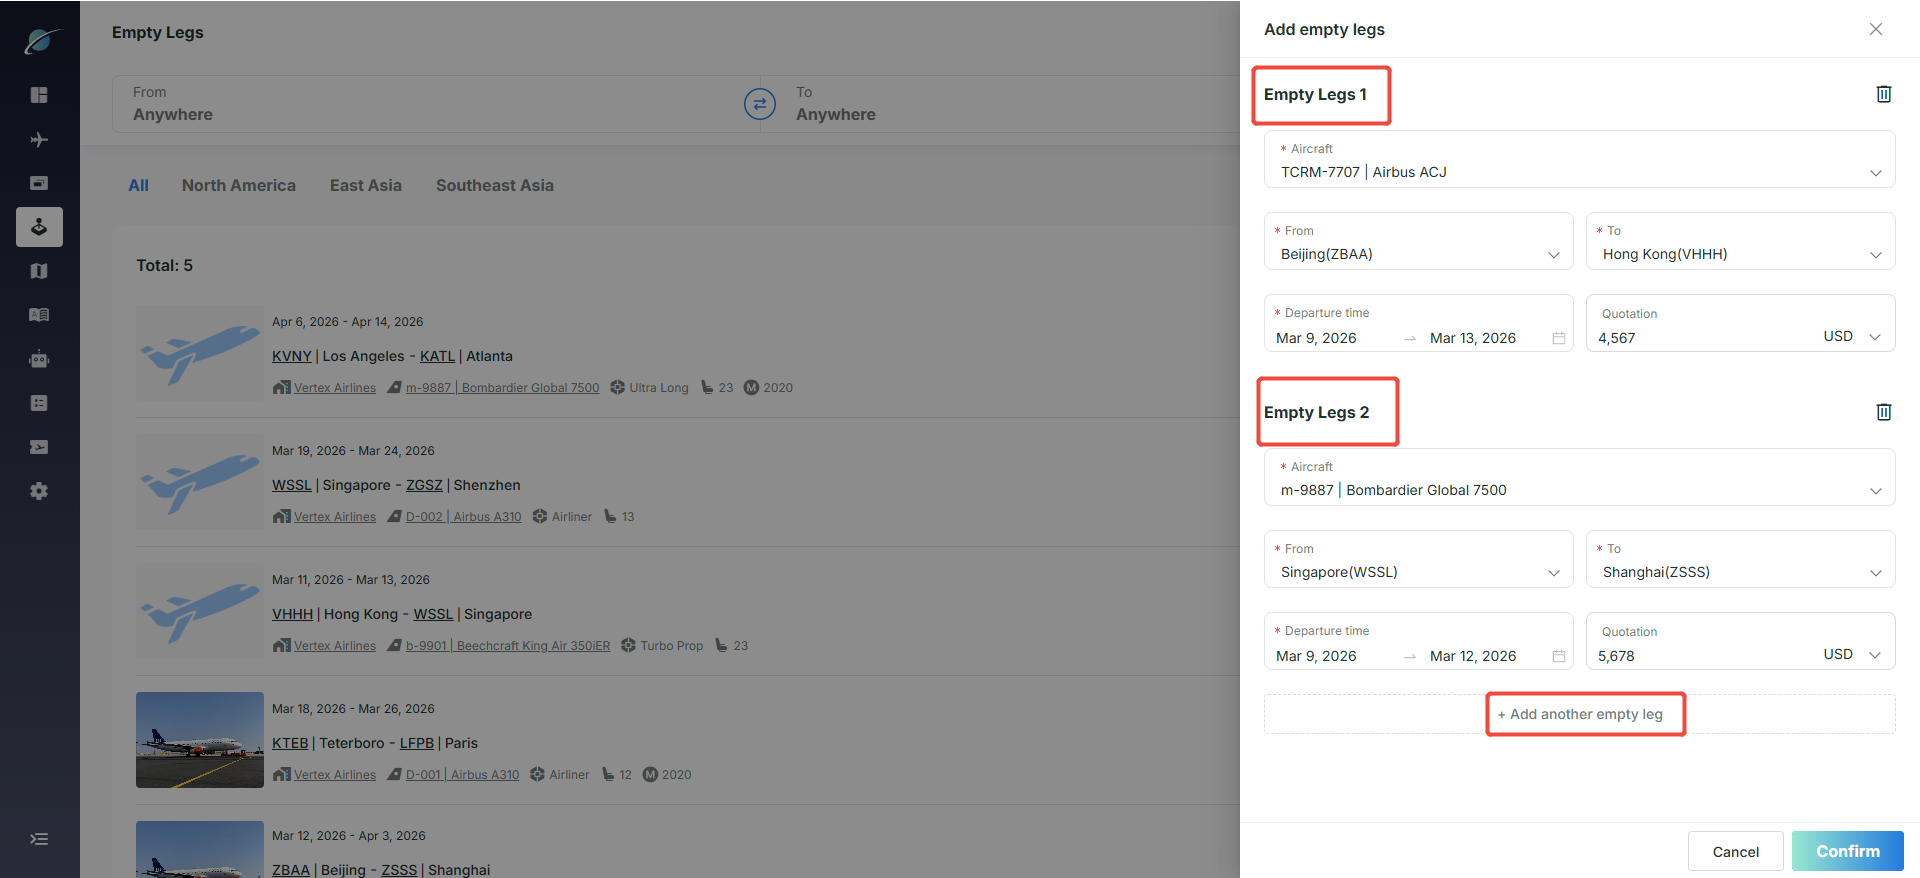The width and height of the screenshot is (1920, 878).
Task: Open Vertex Airlines link in Teterboro–Paris listing
Action: coord(335,775)
